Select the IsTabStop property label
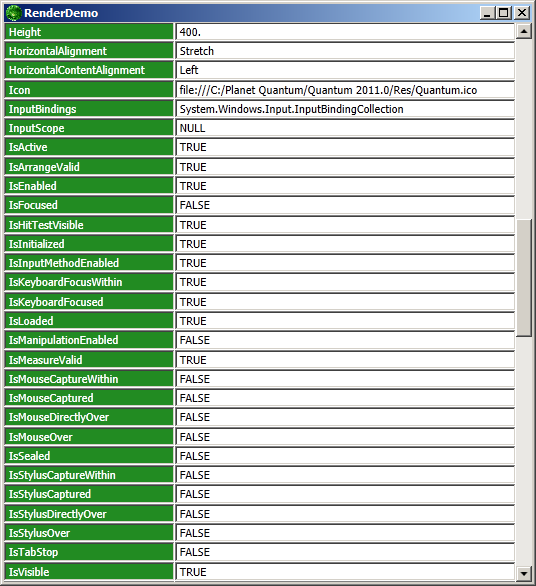Image resolution: width=536 pixels, height=586 pixels. pos(89,552)
